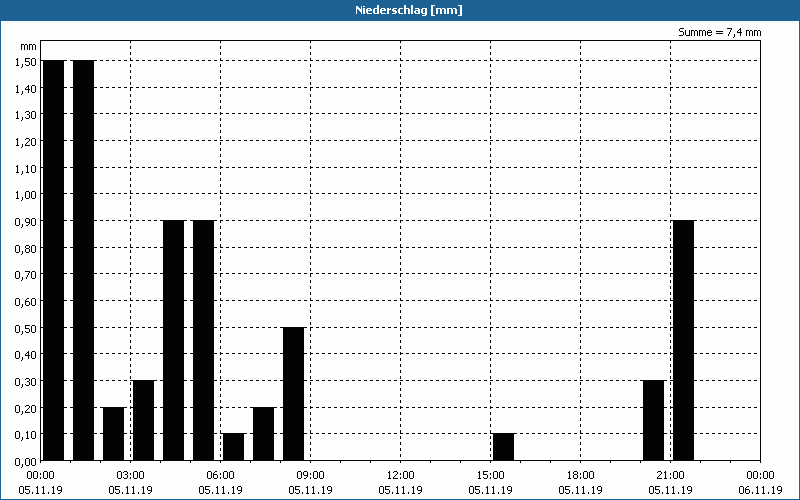The image size is (800, 500).
Task: Select the 0,90 y-axis tick label
Action: (26, 221)
